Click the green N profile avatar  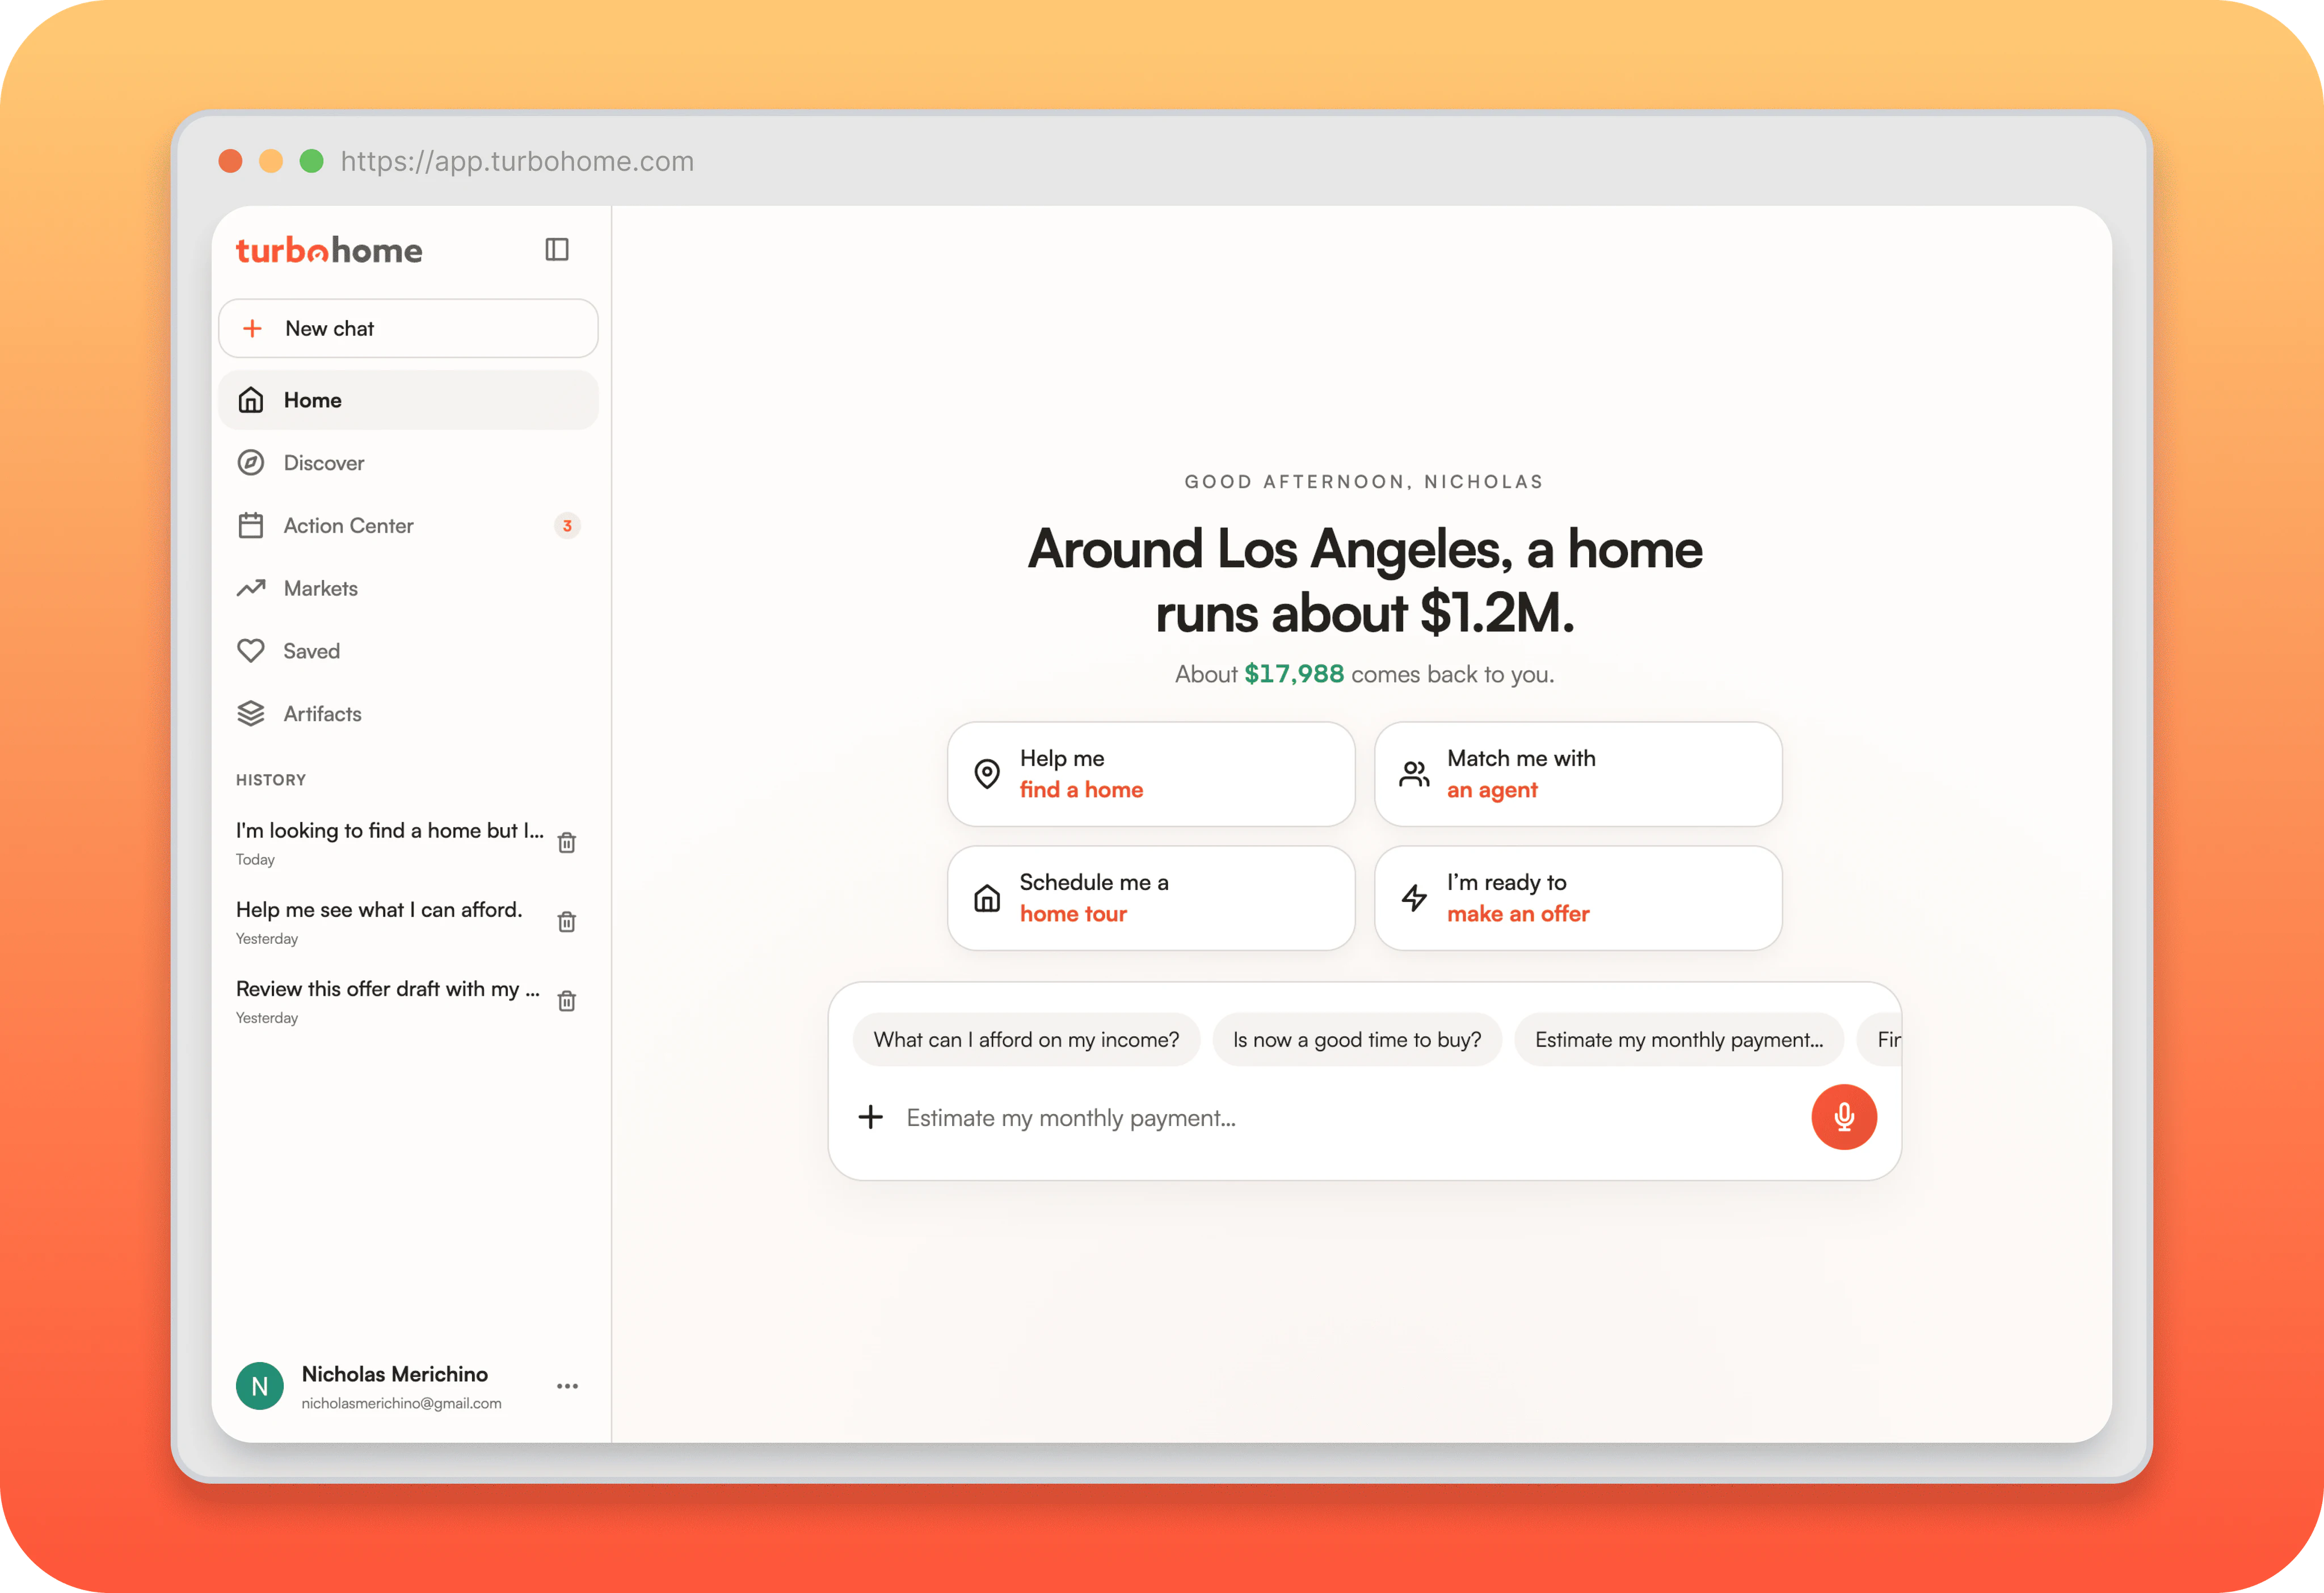tap(260, 1386)
